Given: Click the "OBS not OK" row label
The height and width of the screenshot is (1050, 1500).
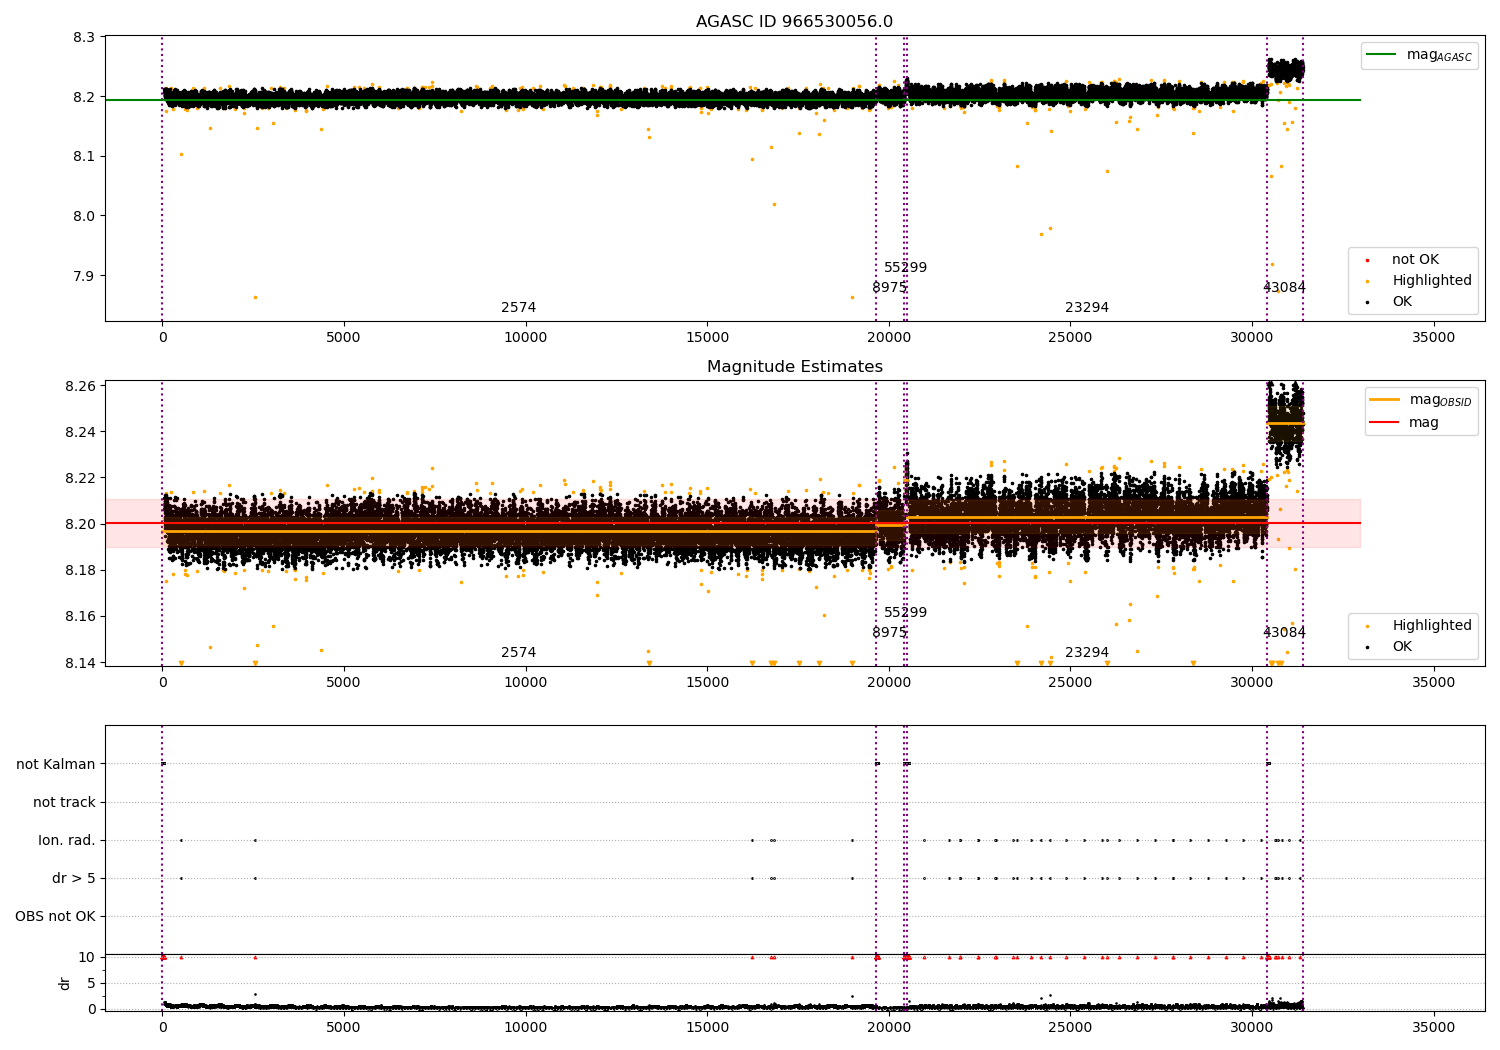Looking at the screenshot, I should click(55, 916).
